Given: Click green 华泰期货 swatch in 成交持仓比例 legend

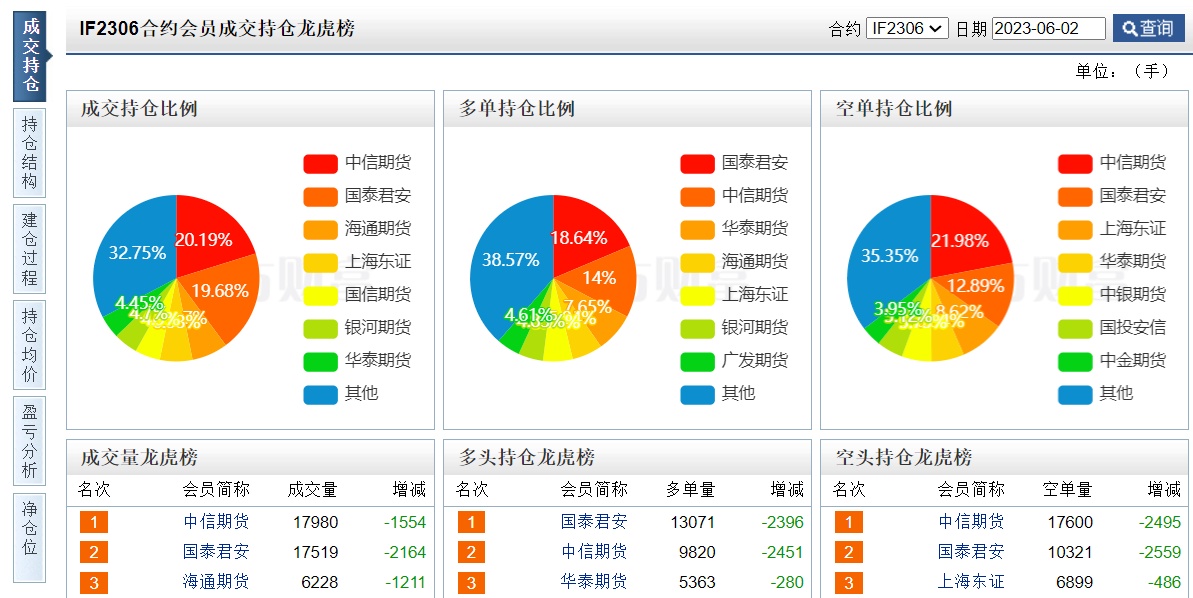Looking at the screenshot, I should [320, 361].
